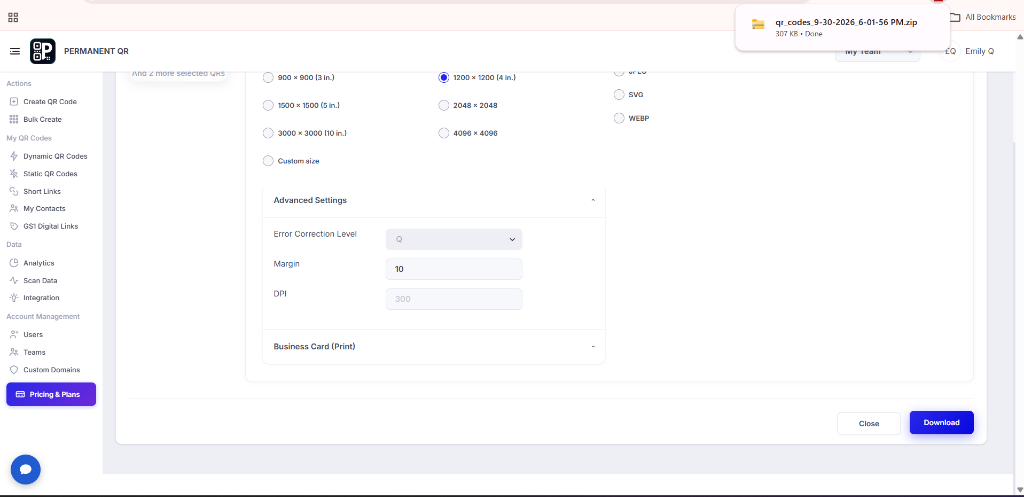Open the hamburger menu icon
This screenshot has width=1024, height=497.
tap(14, 51)
